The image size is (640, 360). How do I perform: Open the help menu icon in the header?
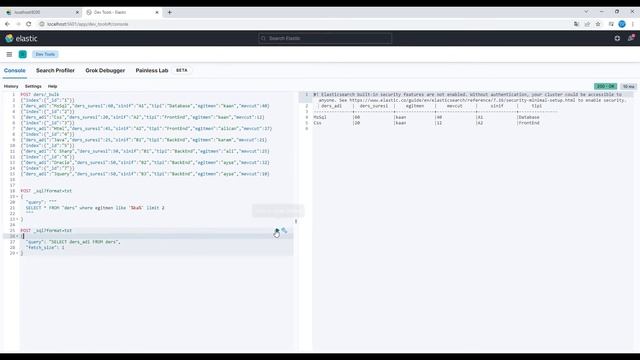point(617,38)
